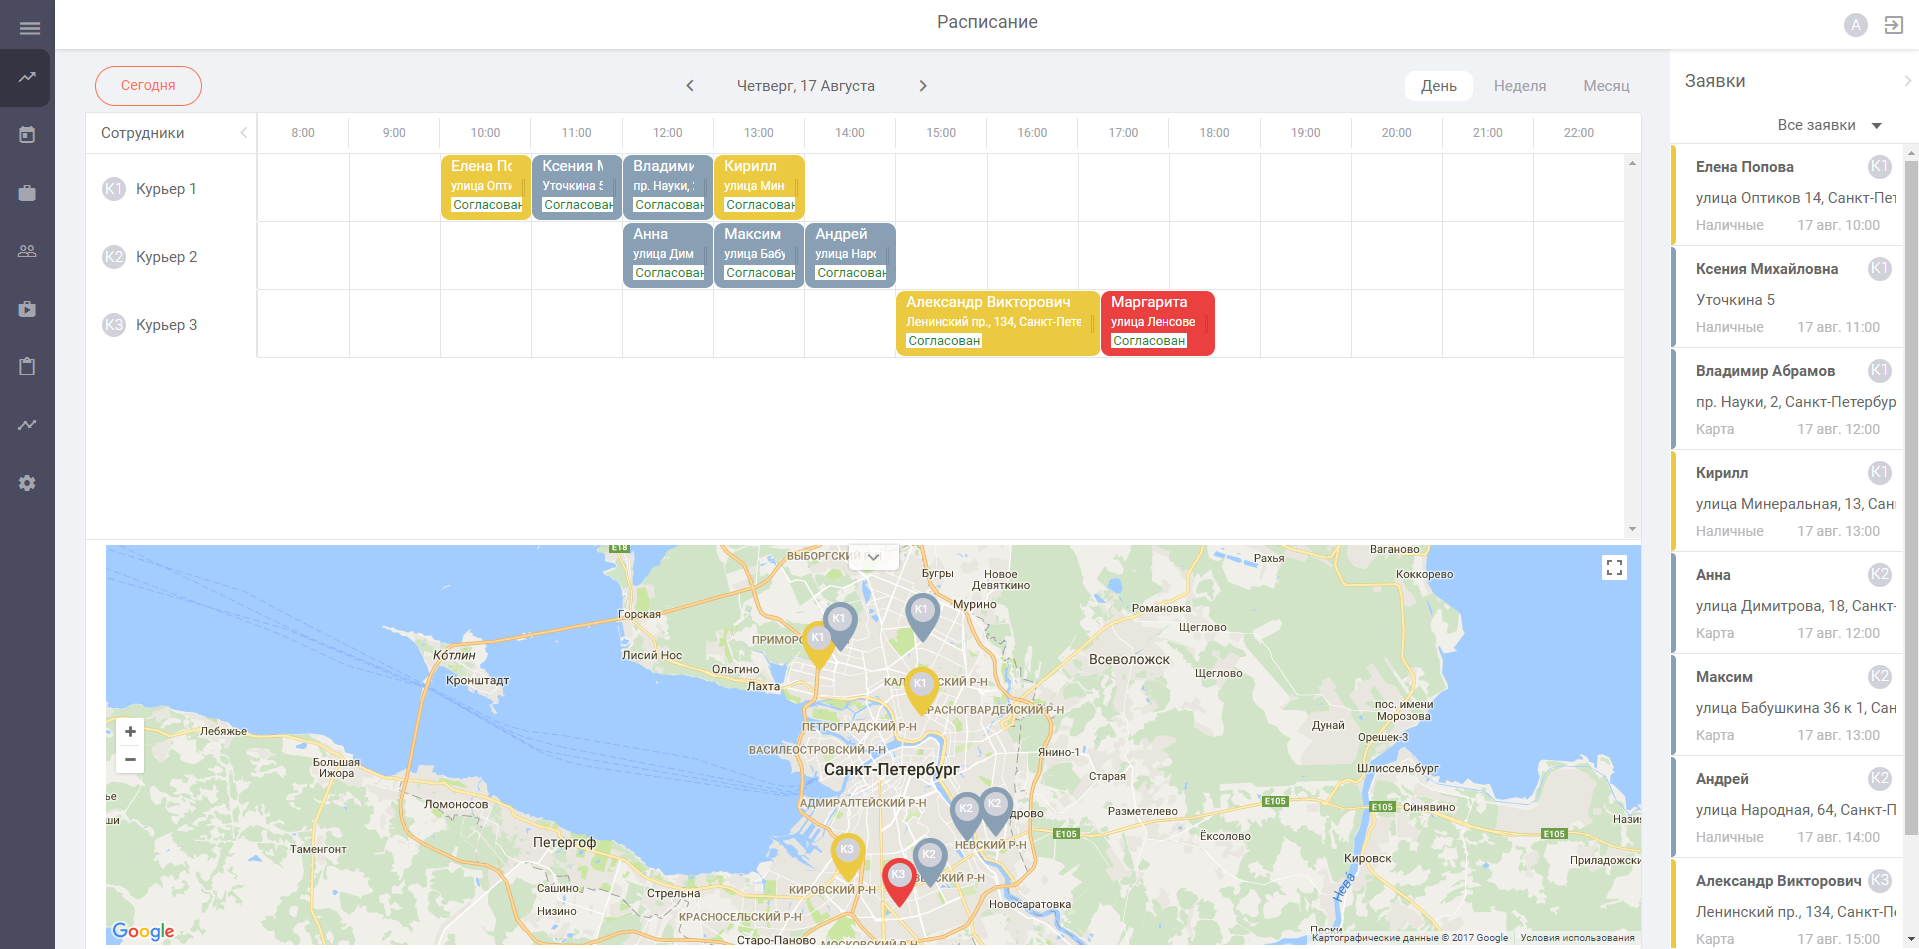Click the user avatar 'A' icon
Viewport: 1919px width, 949px height.
tap(1855, 25)
